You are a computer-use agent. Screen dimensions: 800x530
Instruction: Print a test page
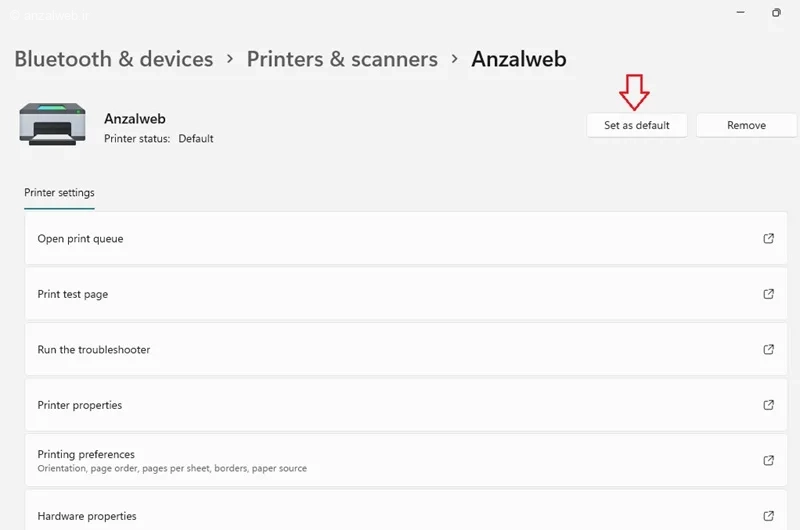[406, 294]
